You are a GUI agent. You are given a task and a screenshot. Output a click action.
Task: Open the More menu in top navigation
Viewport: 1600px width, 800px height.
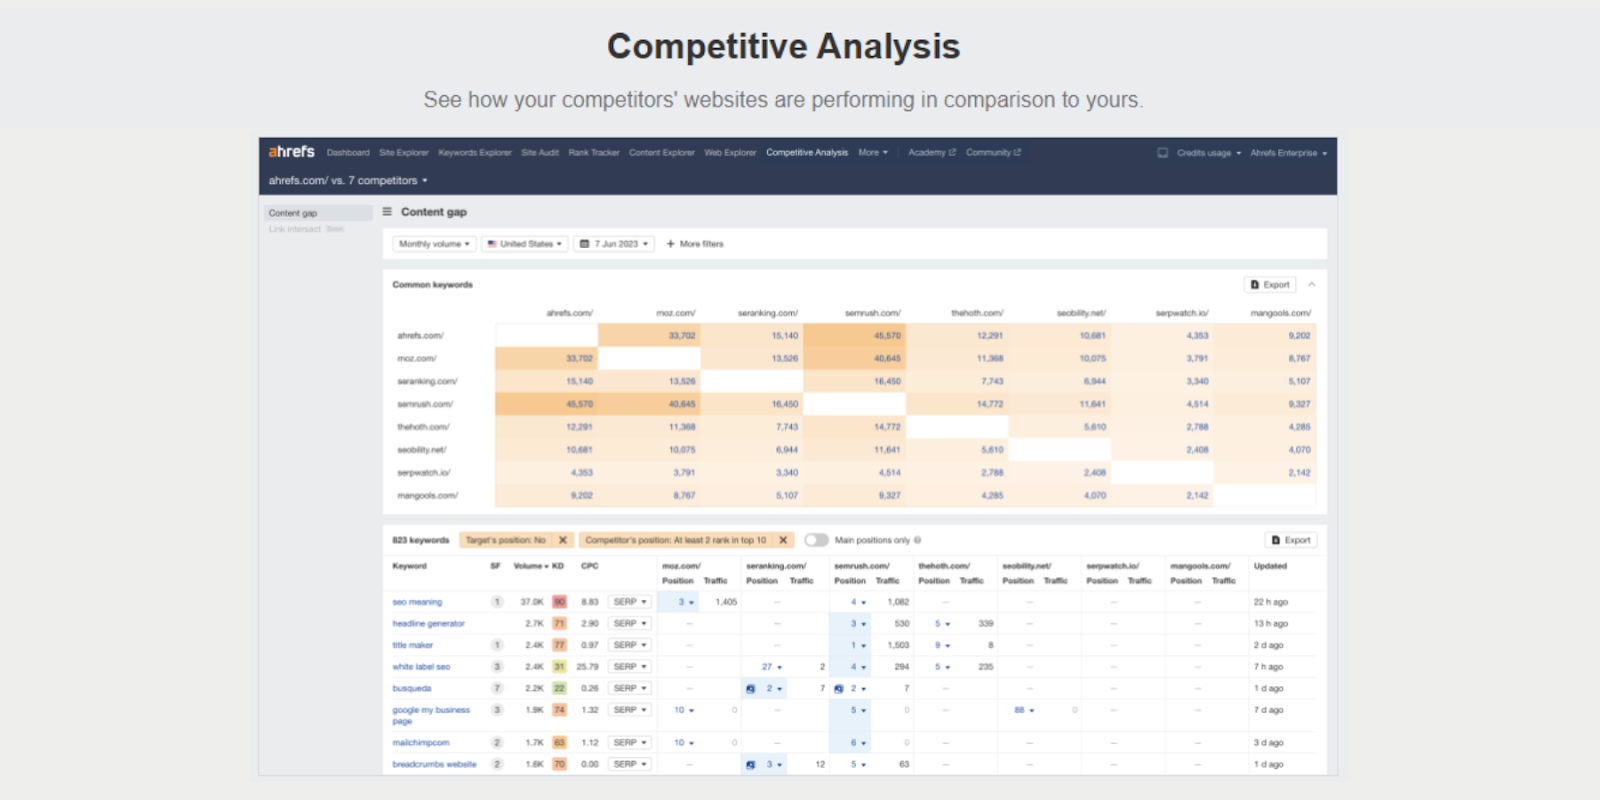click(x=873, y=153)
